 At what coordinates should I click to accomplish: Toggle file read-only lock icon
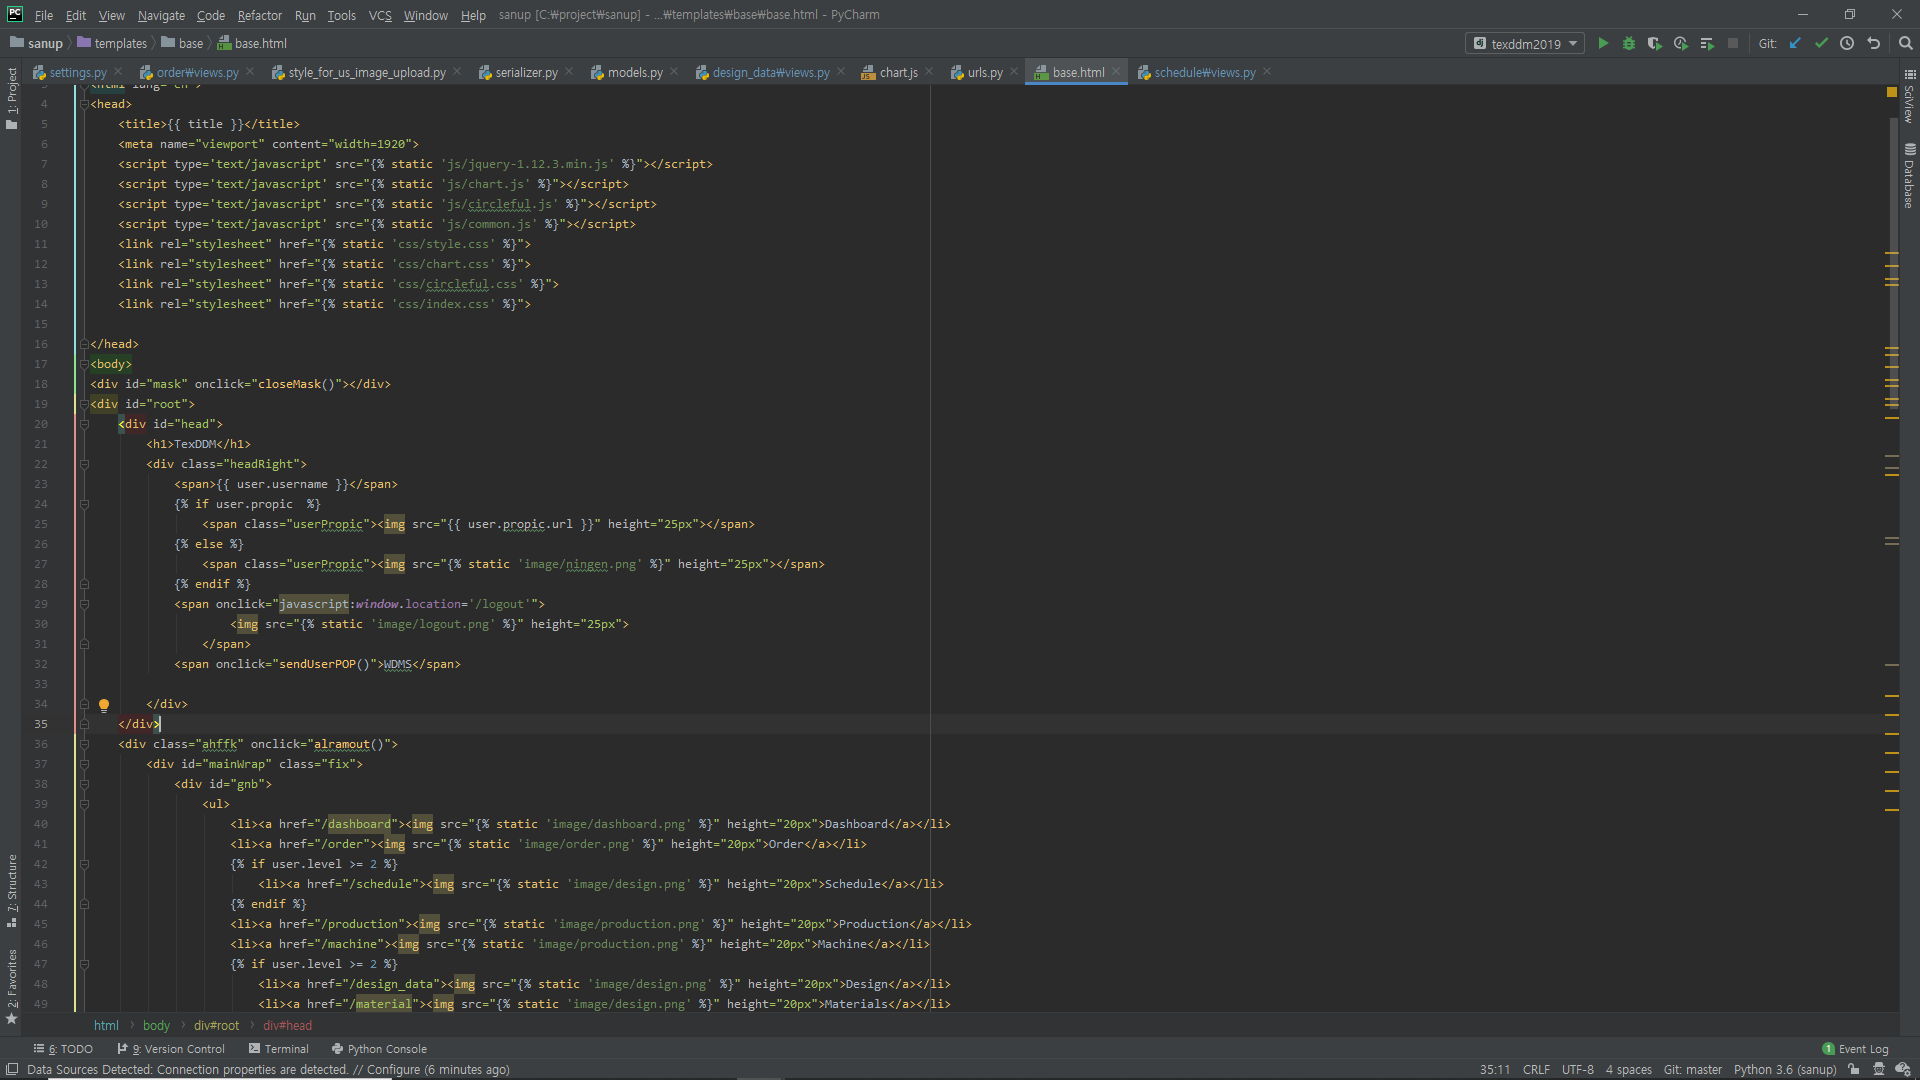pyautogui.click(x=1854, y=1069)
